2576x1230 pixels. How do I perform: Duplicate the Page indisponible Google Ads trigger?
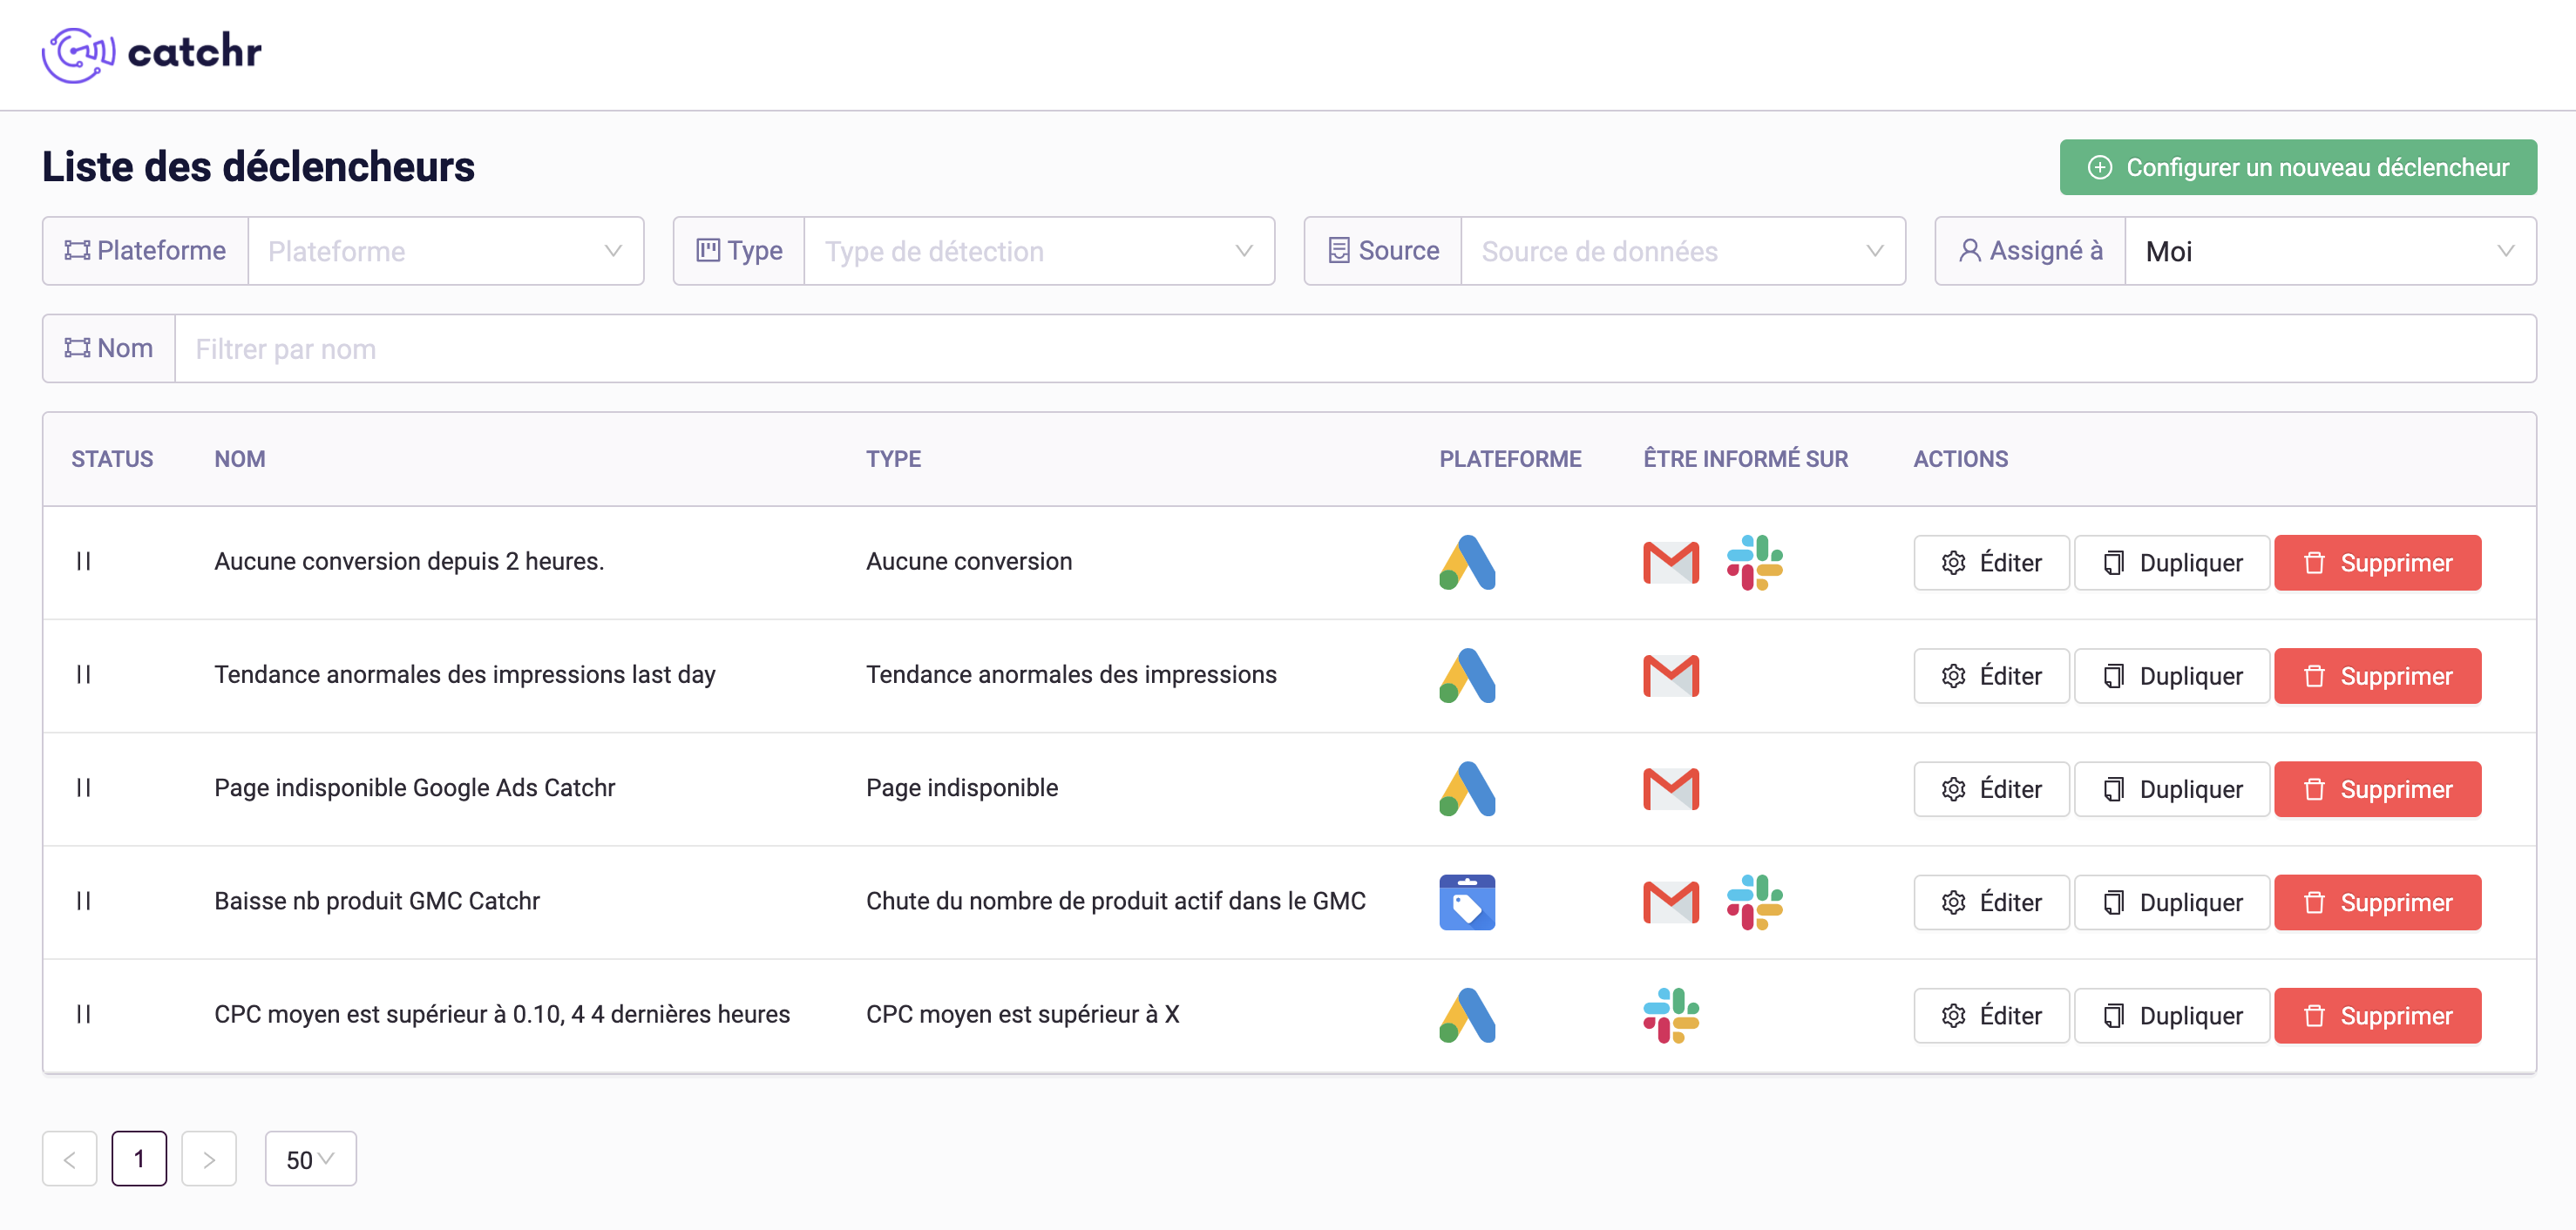[2172, 789]
